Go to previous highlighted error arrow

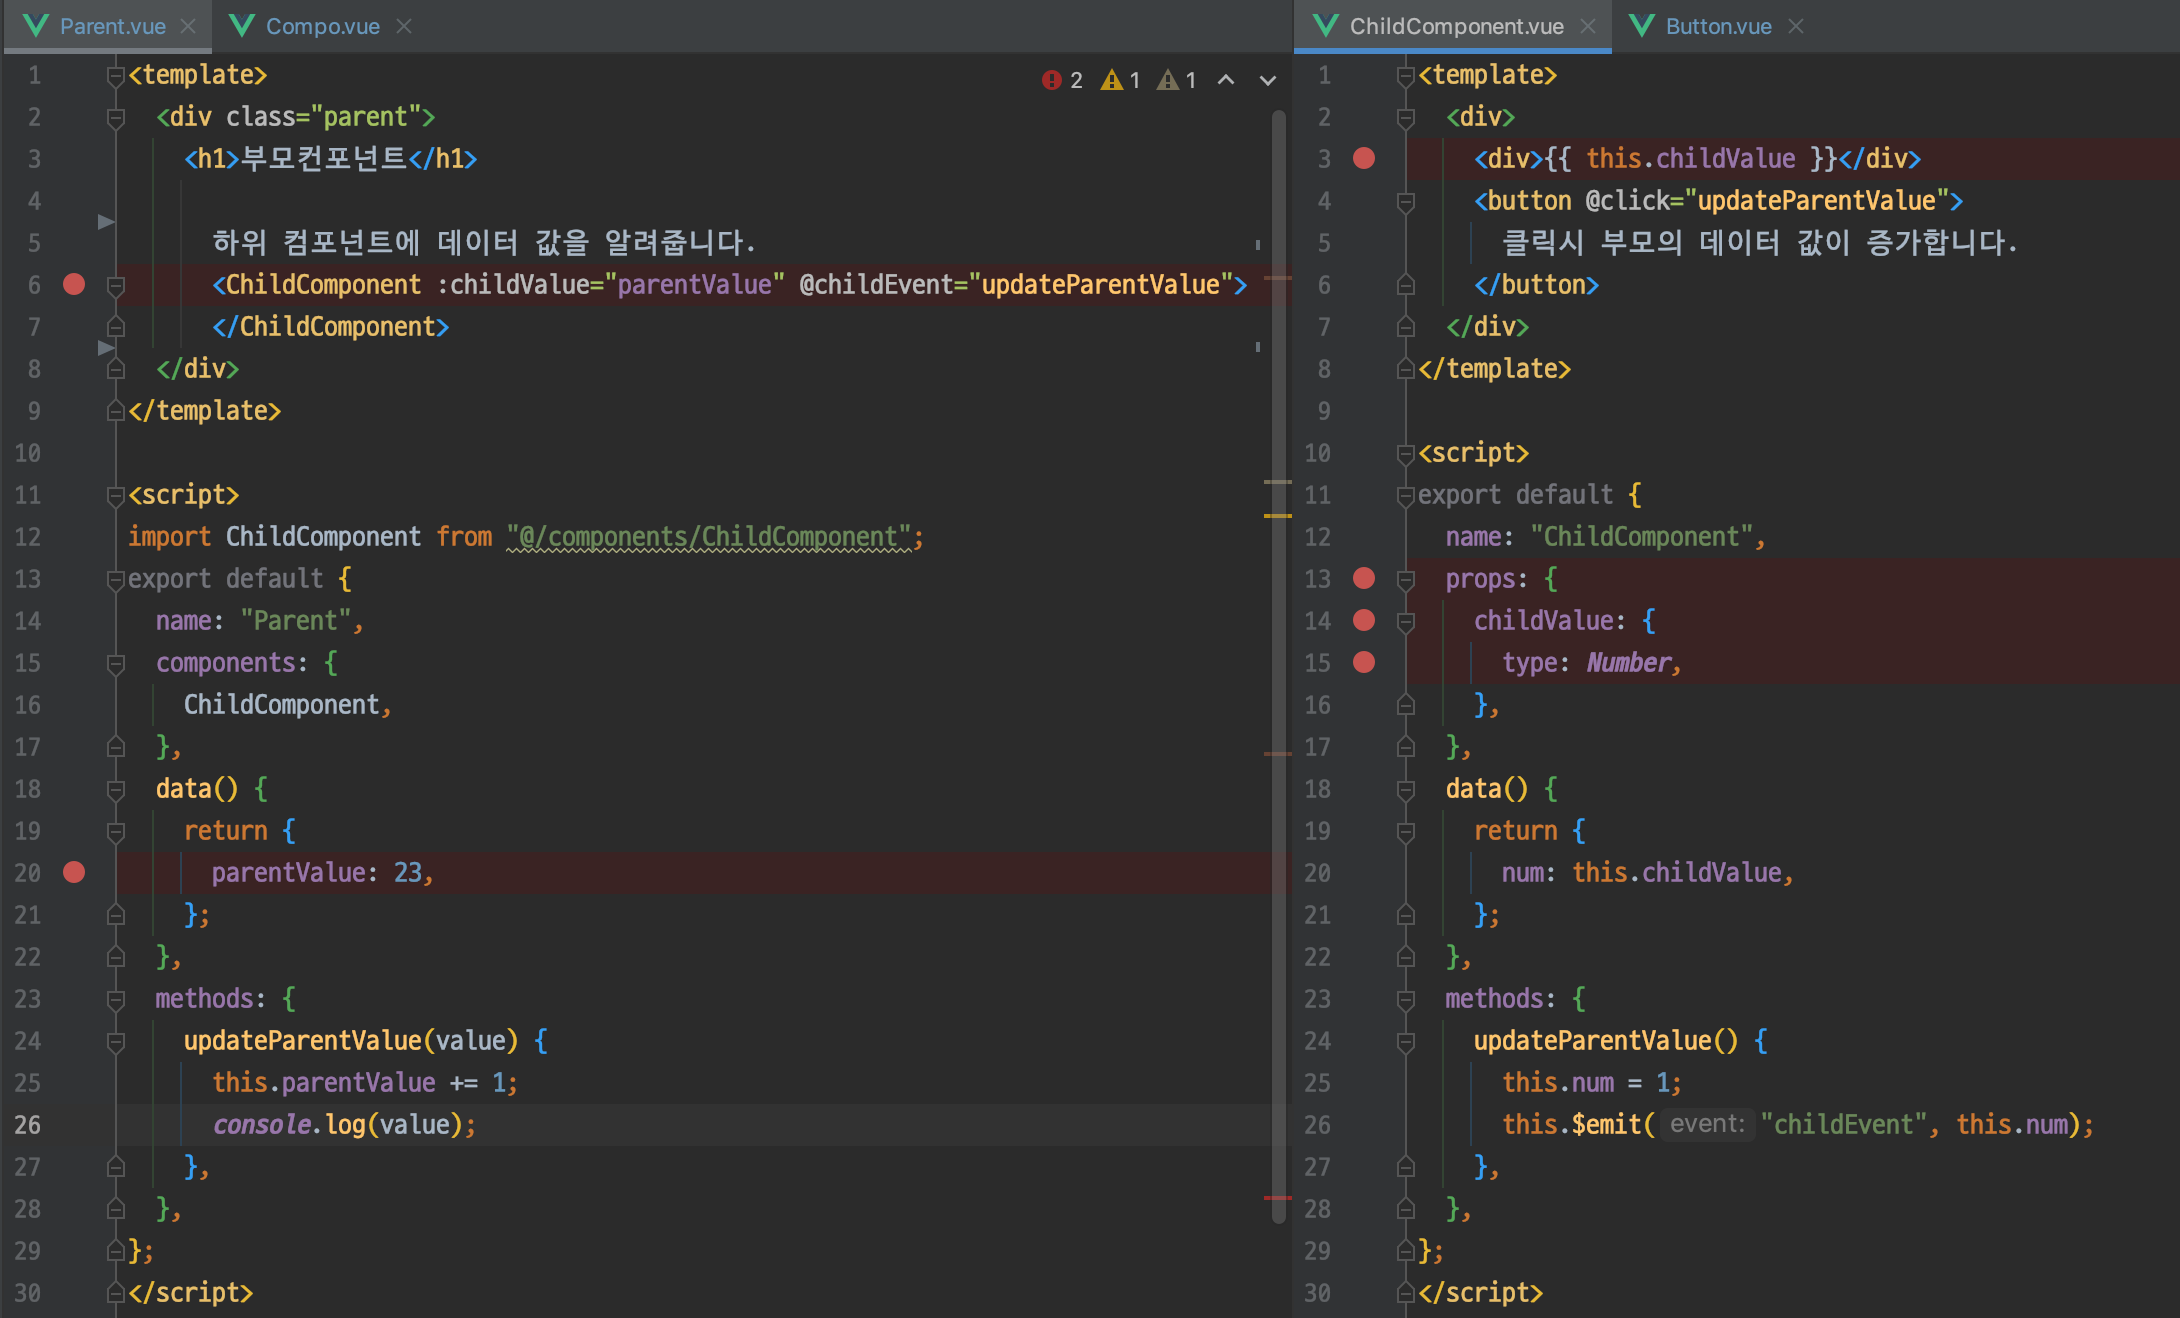(x=1225, y=80)
